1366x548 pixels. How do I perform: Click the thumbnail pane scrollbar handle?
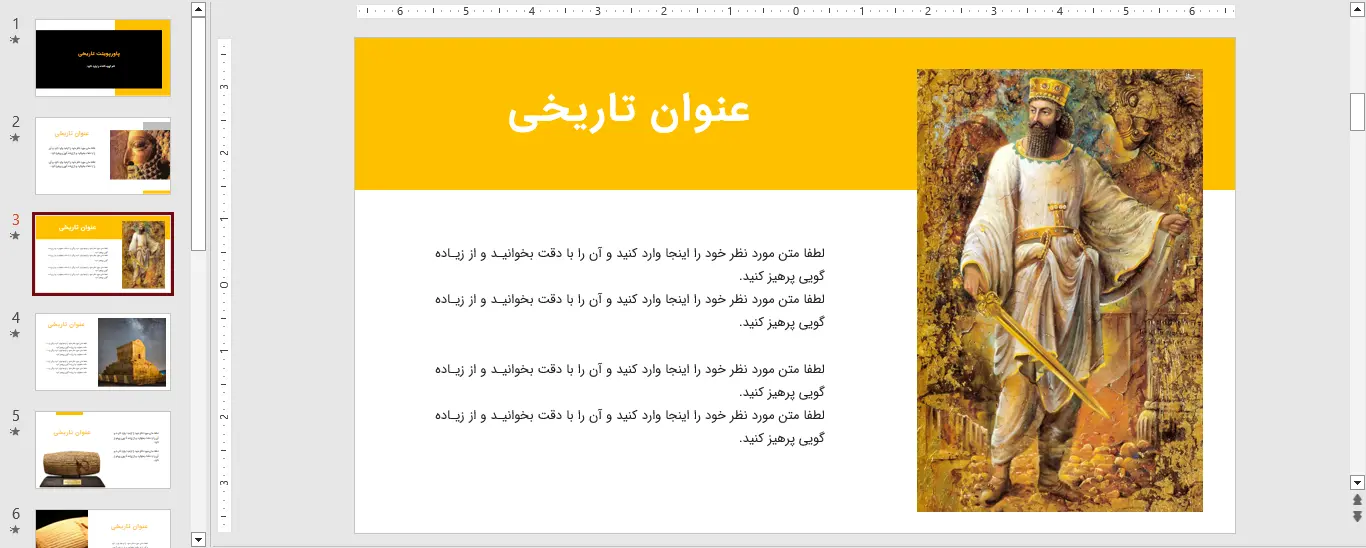pos(198,134)
